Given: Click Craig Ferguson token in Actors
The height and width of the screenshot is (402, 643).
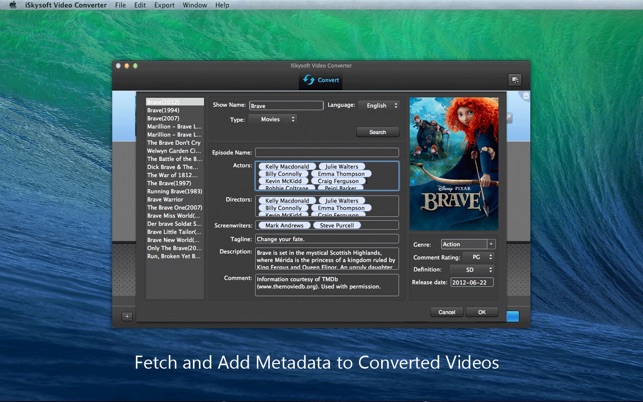Looking at the screenshot, I should tap(338, 181).
